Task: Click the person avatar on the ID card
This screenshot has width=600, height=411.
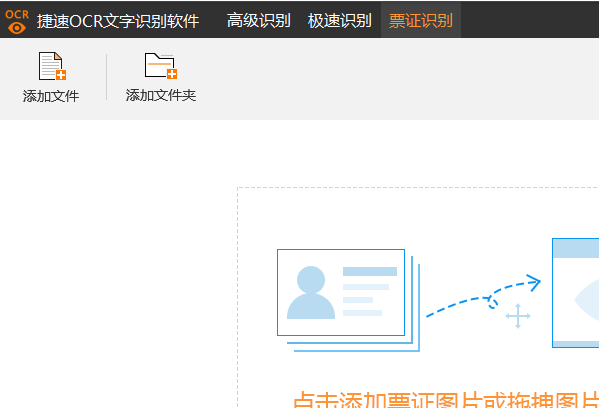Action: tap(311, 293)
